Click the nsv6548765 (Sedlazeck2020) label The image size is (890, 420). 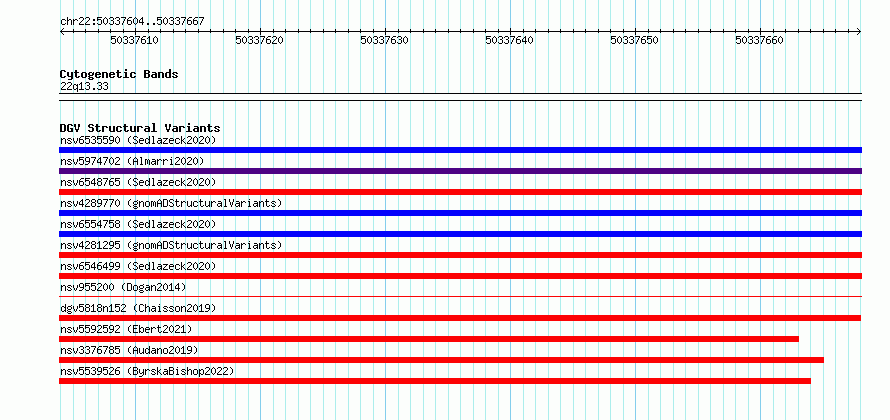tap(138, 182)
